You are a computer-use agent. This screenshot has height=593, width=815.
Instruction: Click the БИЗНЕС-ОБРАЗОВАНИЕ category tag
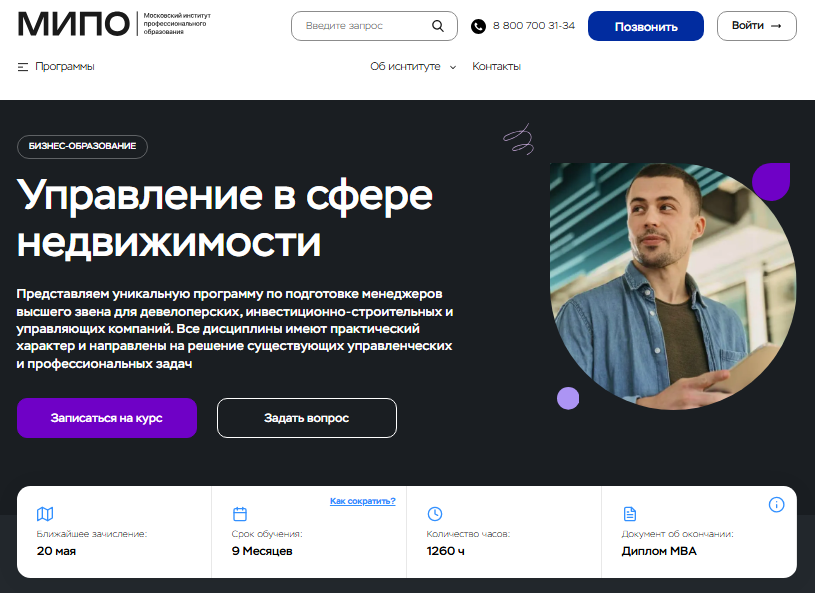pos(82,147)
